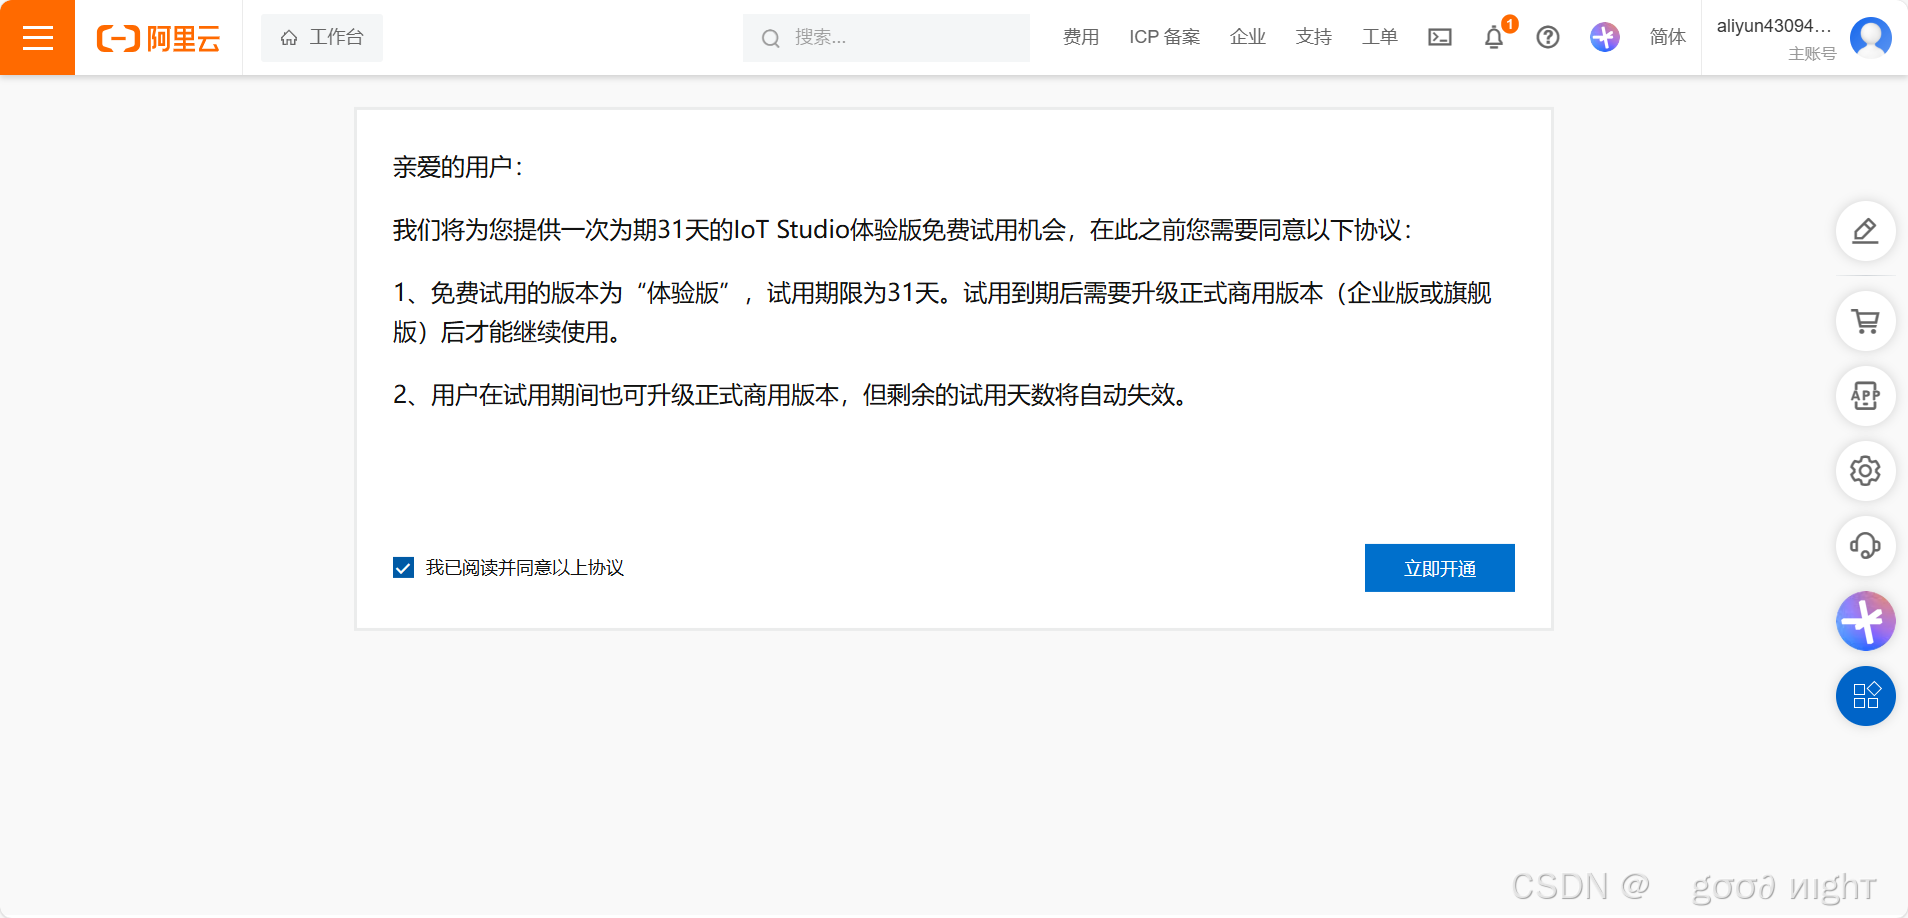Screen dimensions: 1908x918
Task: Open the customer service headset icon
Action: click(x=1866, y=546)
